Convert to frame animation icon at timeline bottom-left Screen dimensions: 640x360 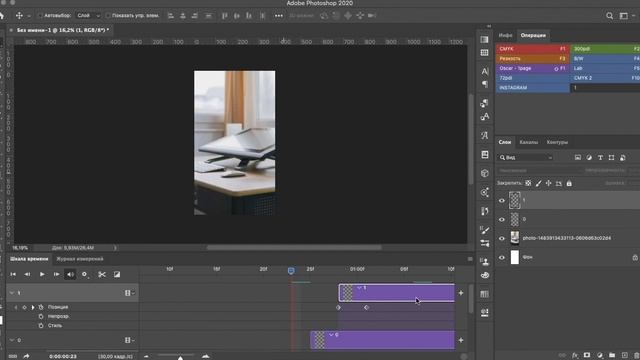point(13,356)
